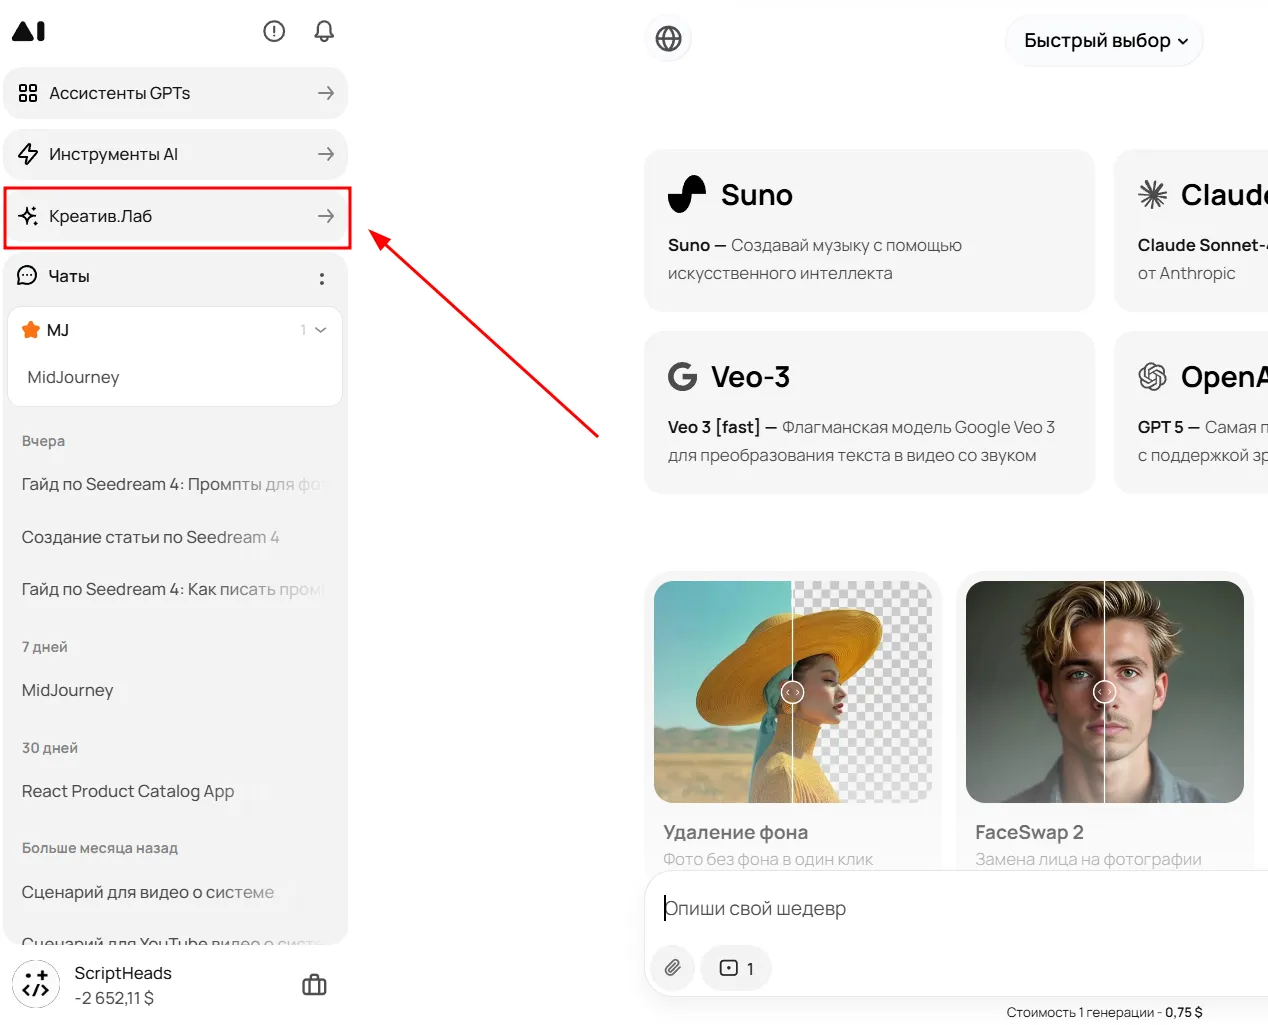Click Стоимость 1 генерации - 0,75 $ text
The width and height of the screenshot is (1268, 1025).
point(1104,1012)
